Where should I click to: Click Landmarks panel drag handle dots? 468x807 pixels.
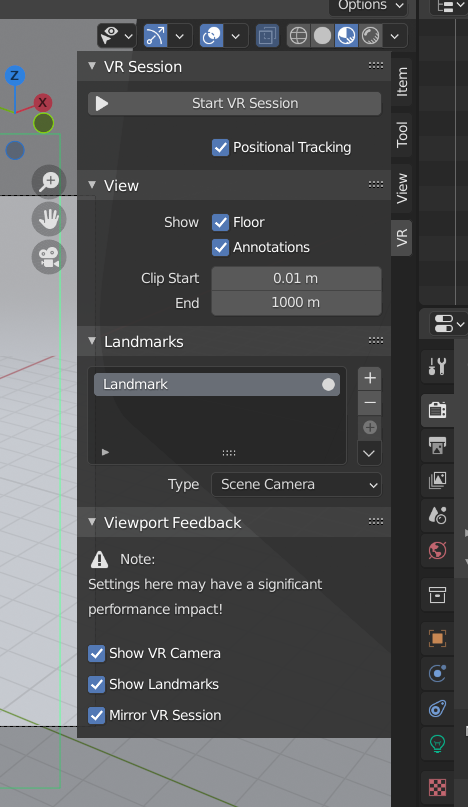click(376, 341)
